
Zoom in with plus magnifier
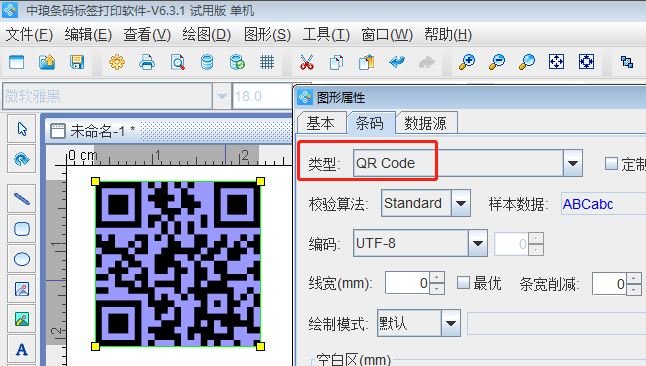click(467, 62)
